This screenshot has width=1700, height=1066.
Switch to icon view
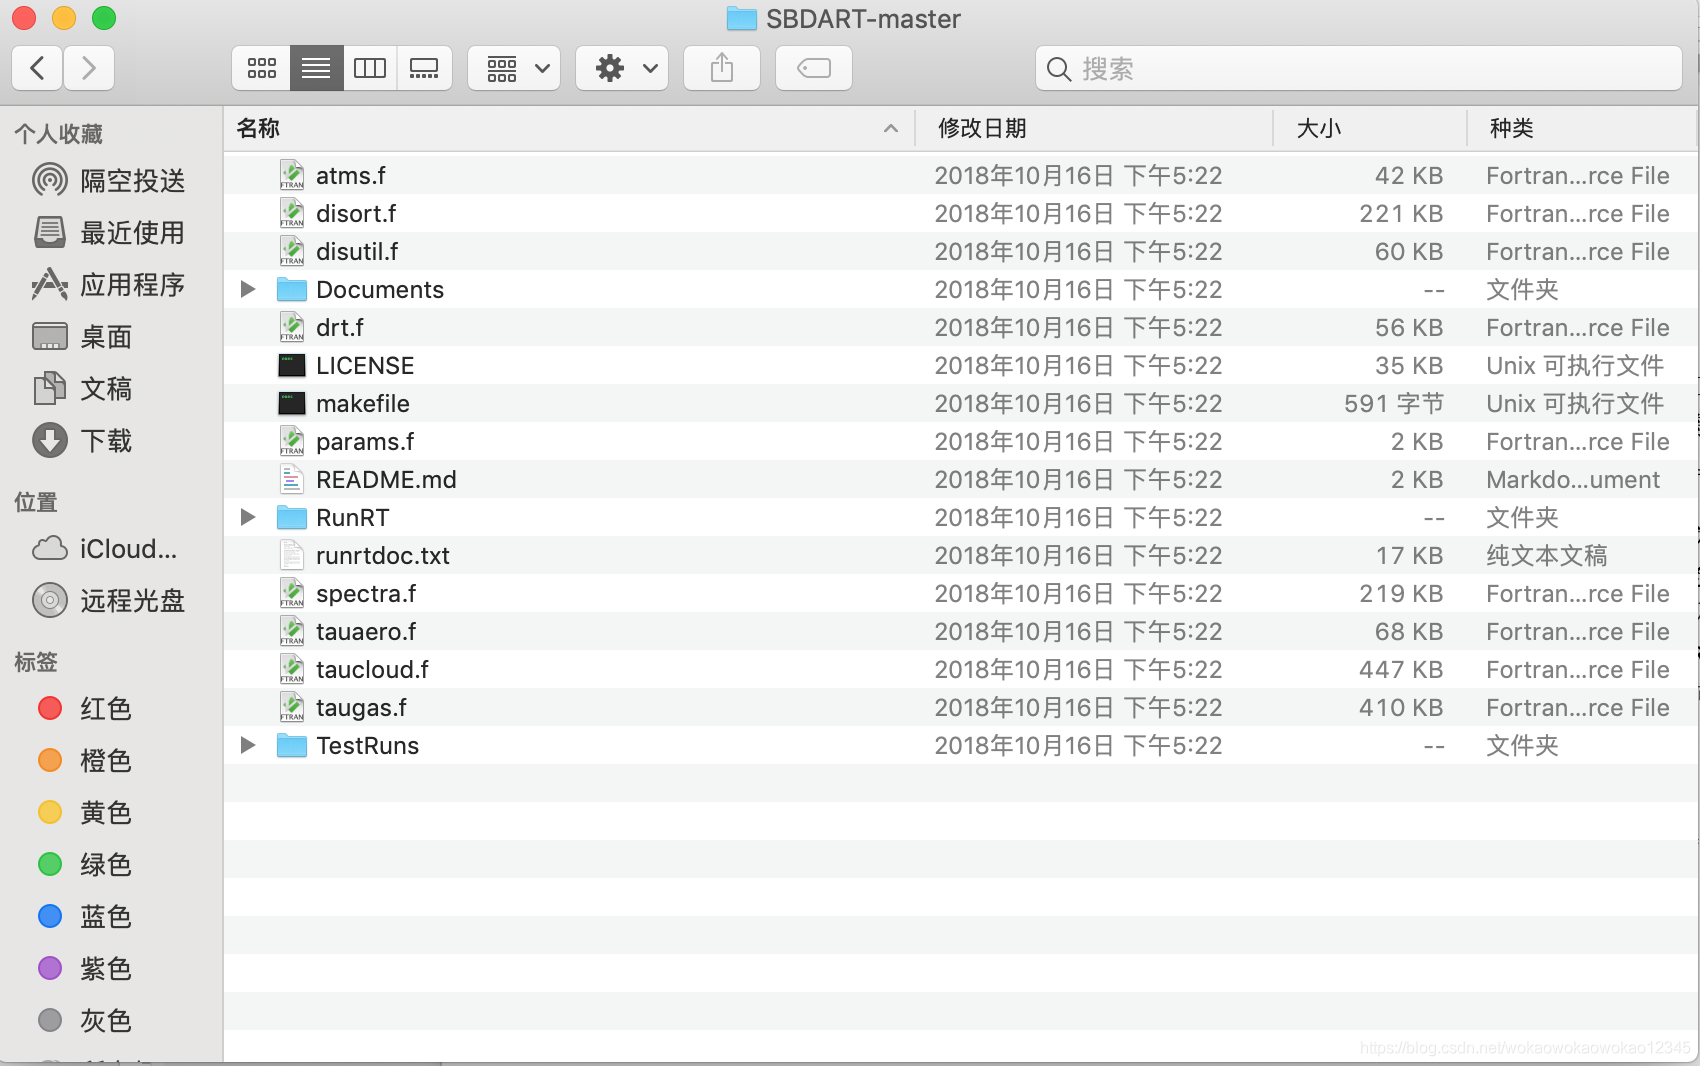coord(262,68)
